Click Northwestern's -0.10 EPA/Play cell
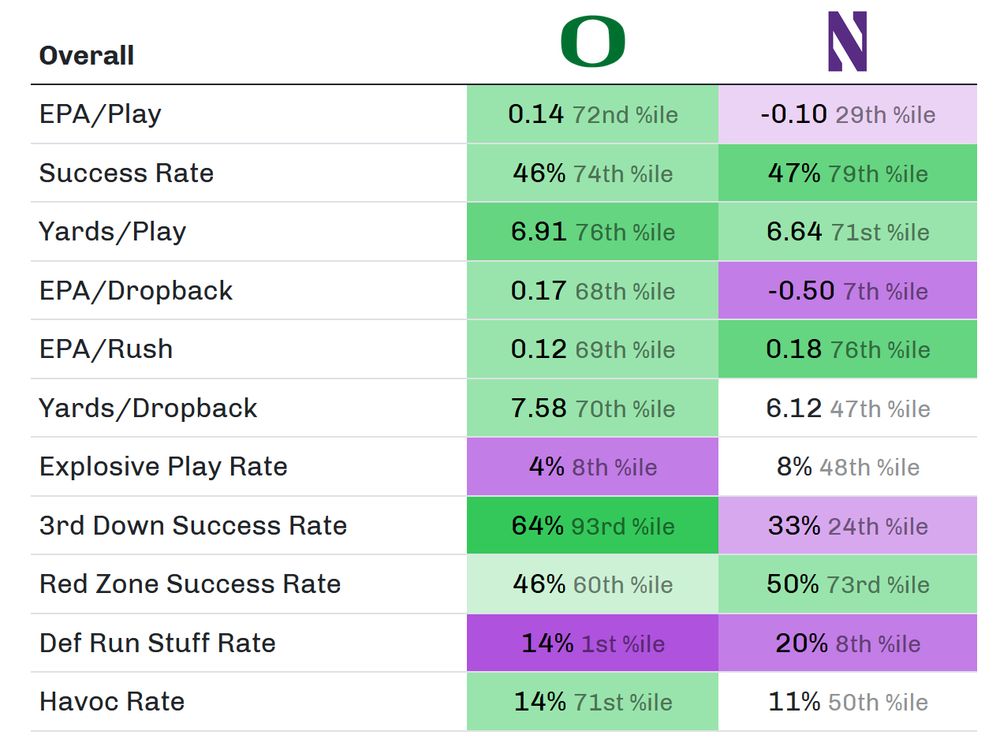The width and height of the screenshot is (1000, 742). 847,114
